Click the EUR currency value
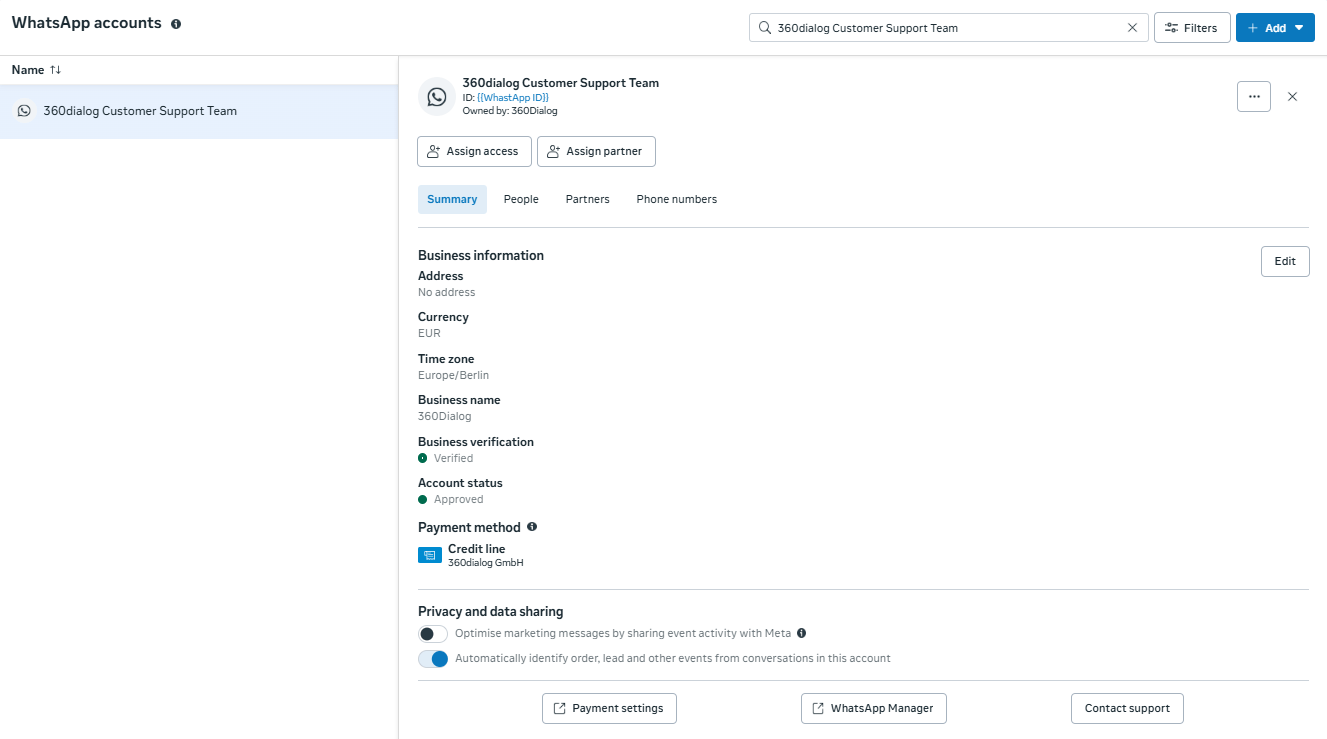1327x739 pixels. coord(429,333)
